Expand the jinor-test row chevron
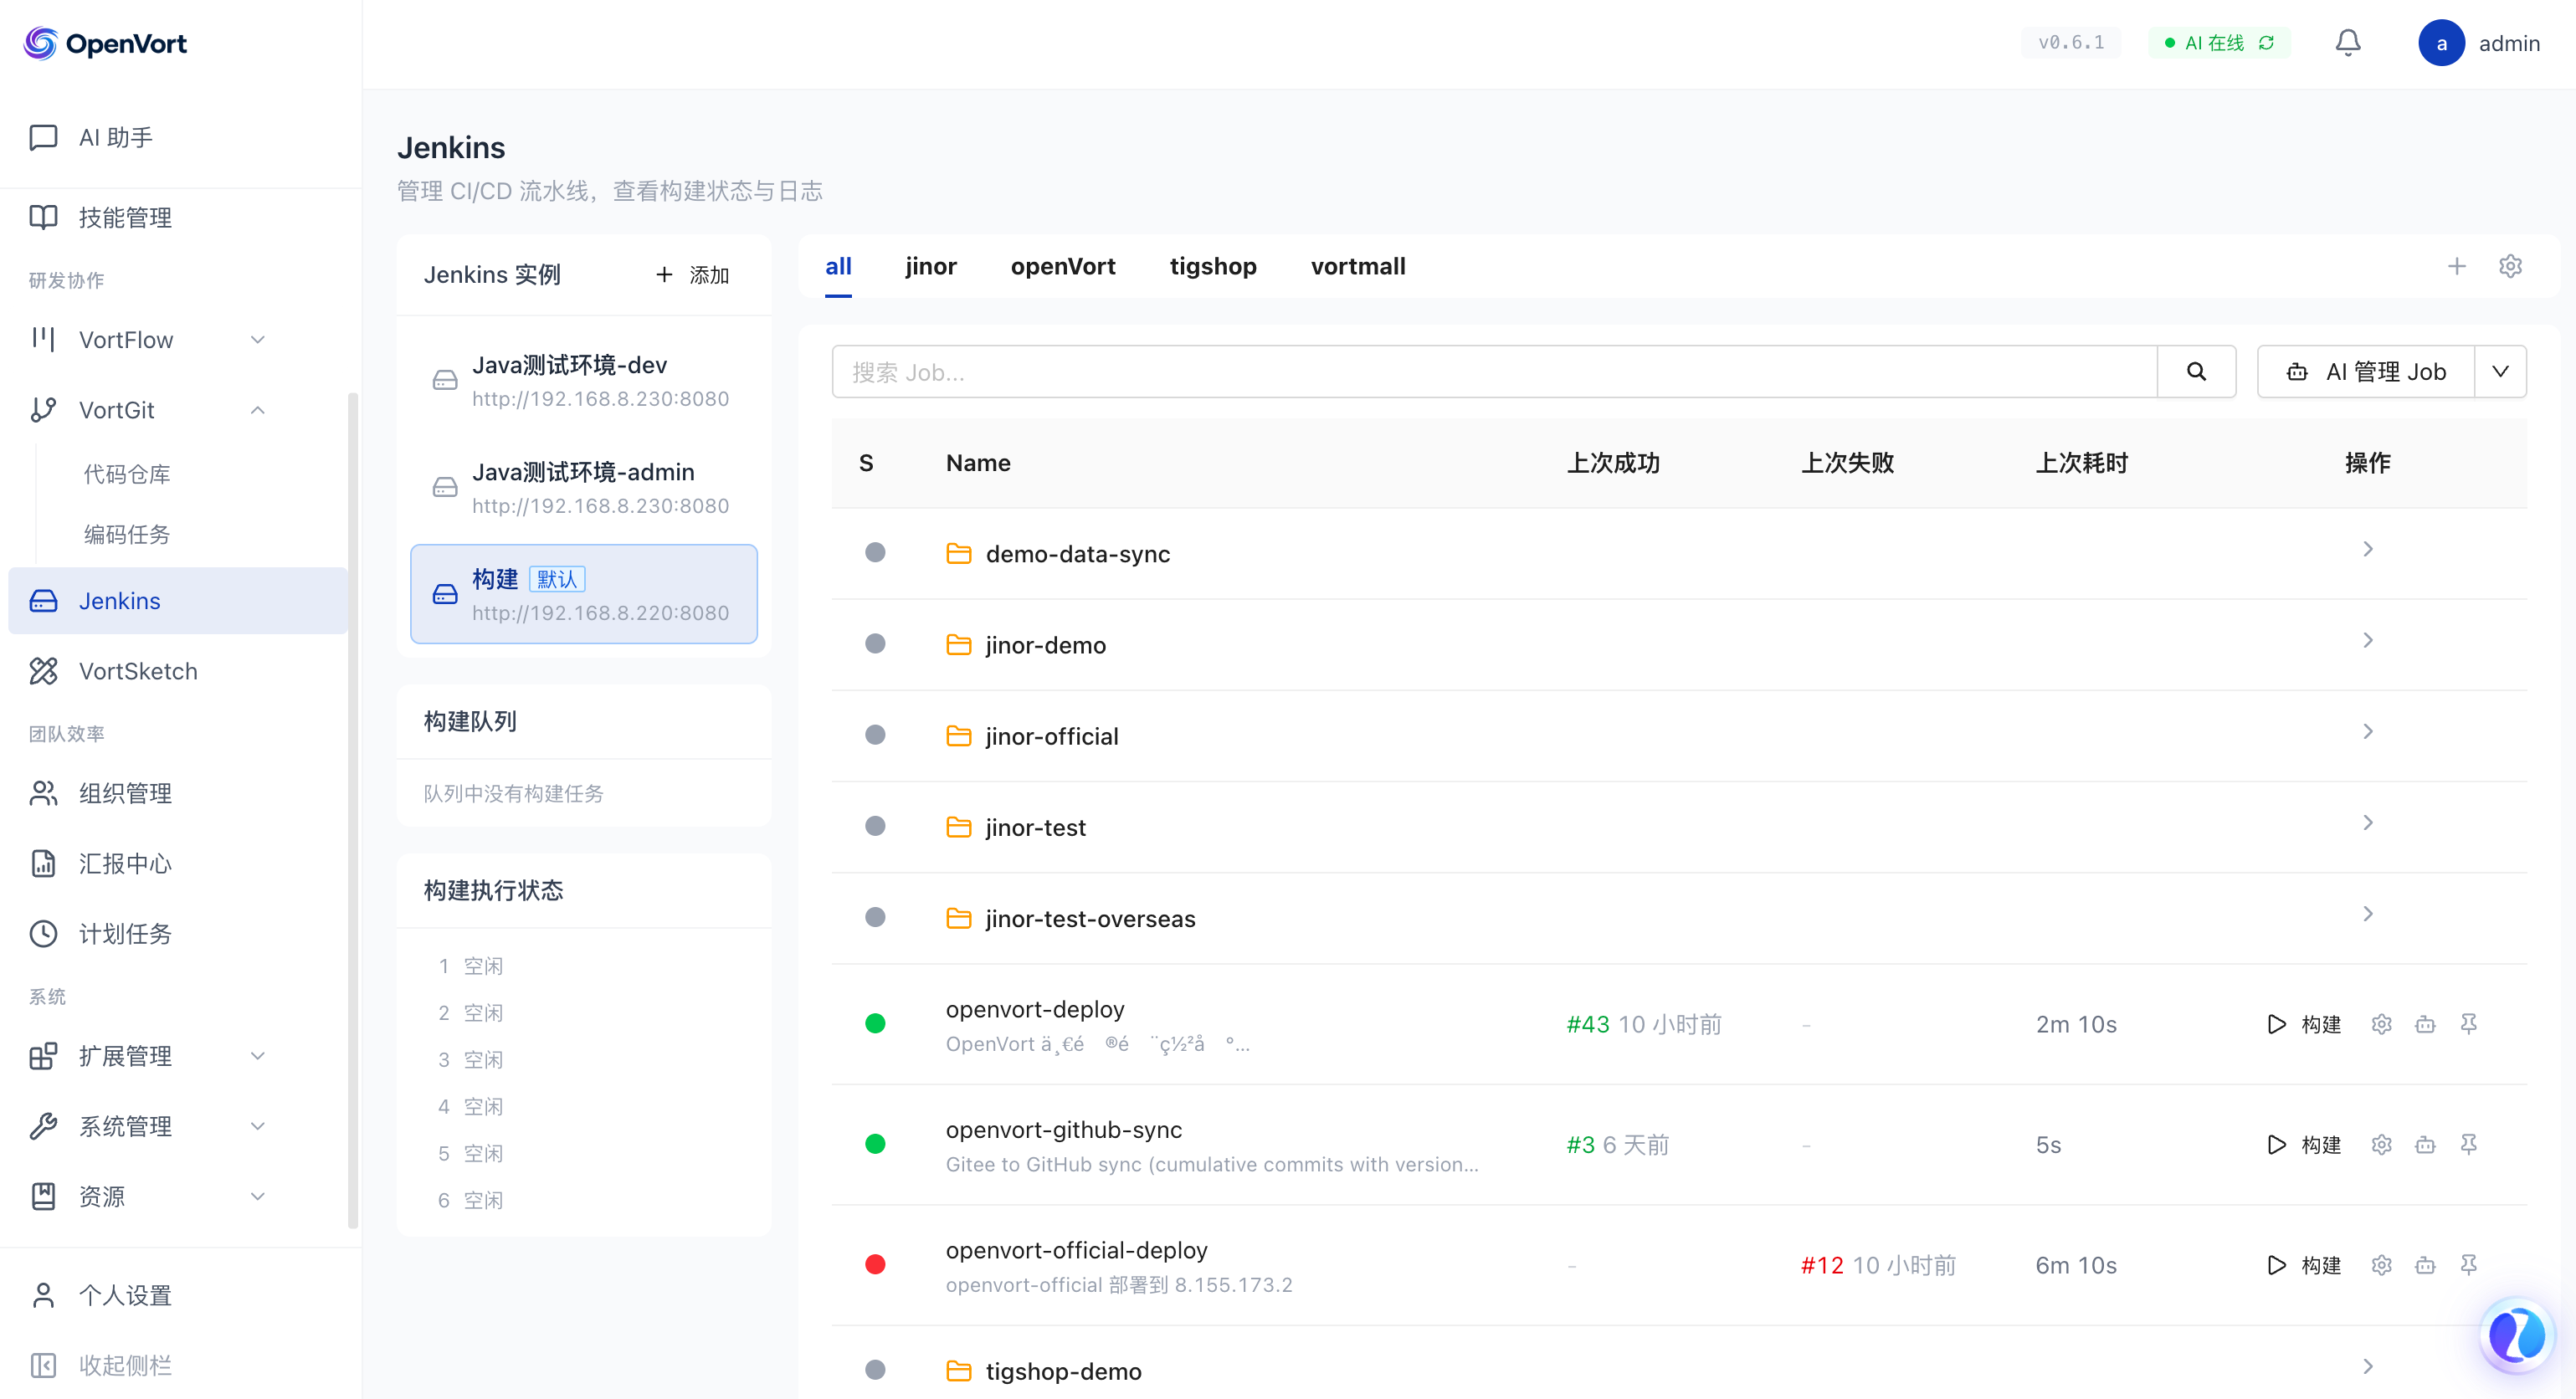This screenshot has height=1399, width=2576. point(2367,822)
